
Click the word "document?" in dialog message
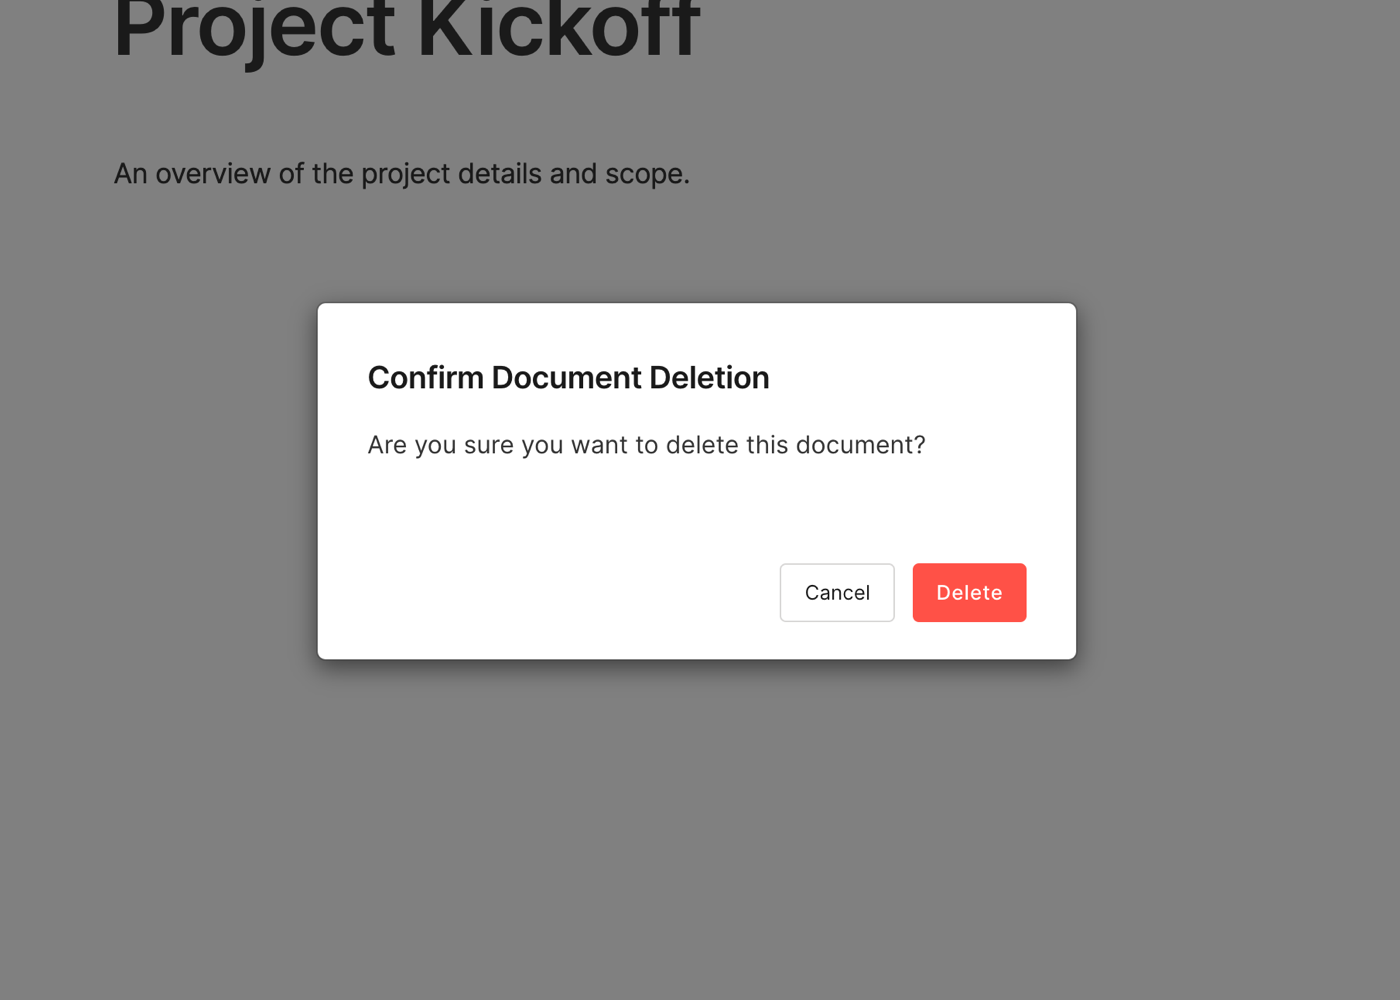pos(861,445)
